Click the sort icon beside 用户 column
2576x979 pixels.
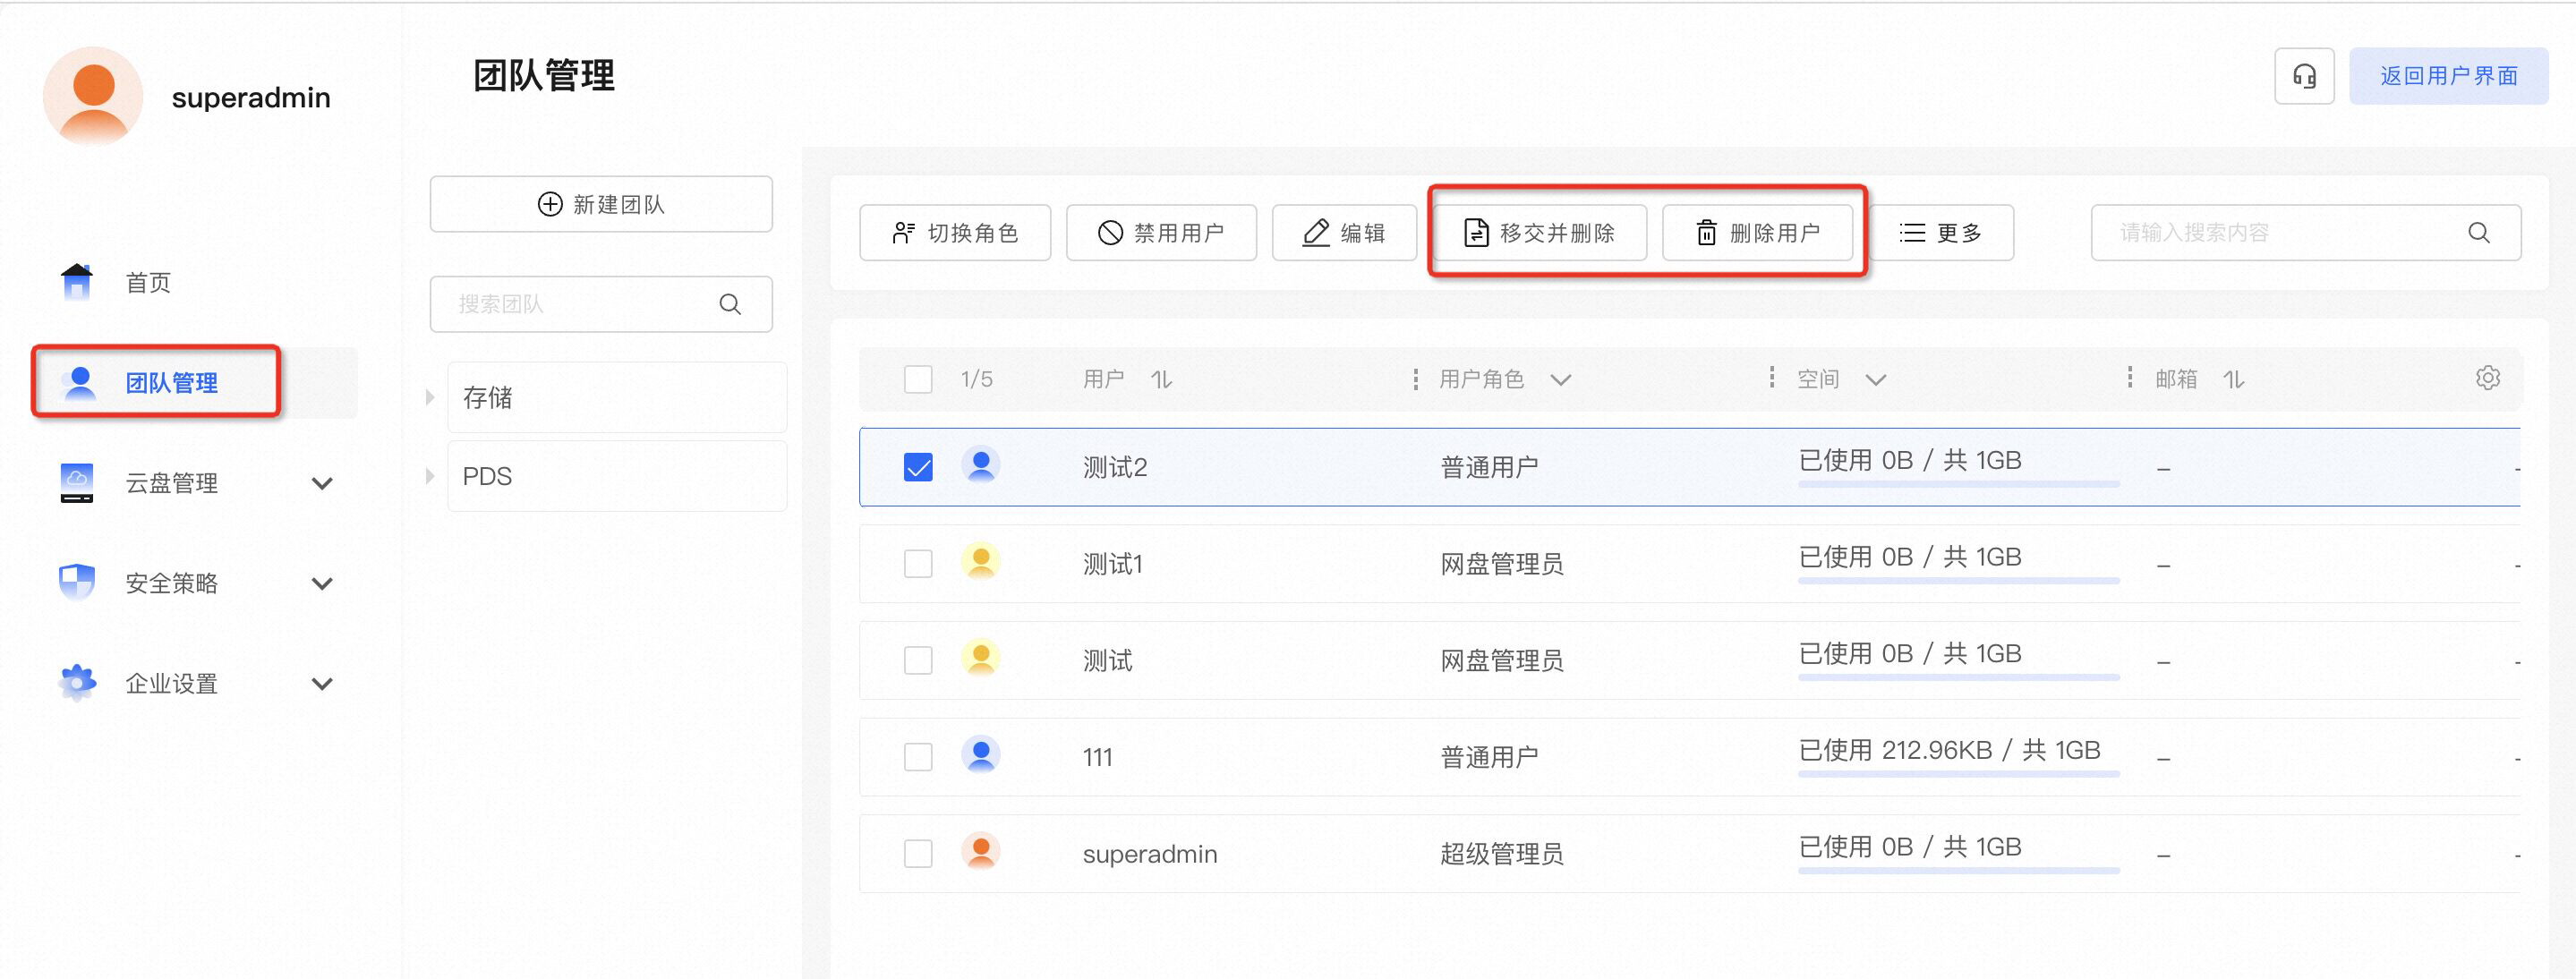click(1160, 380)
